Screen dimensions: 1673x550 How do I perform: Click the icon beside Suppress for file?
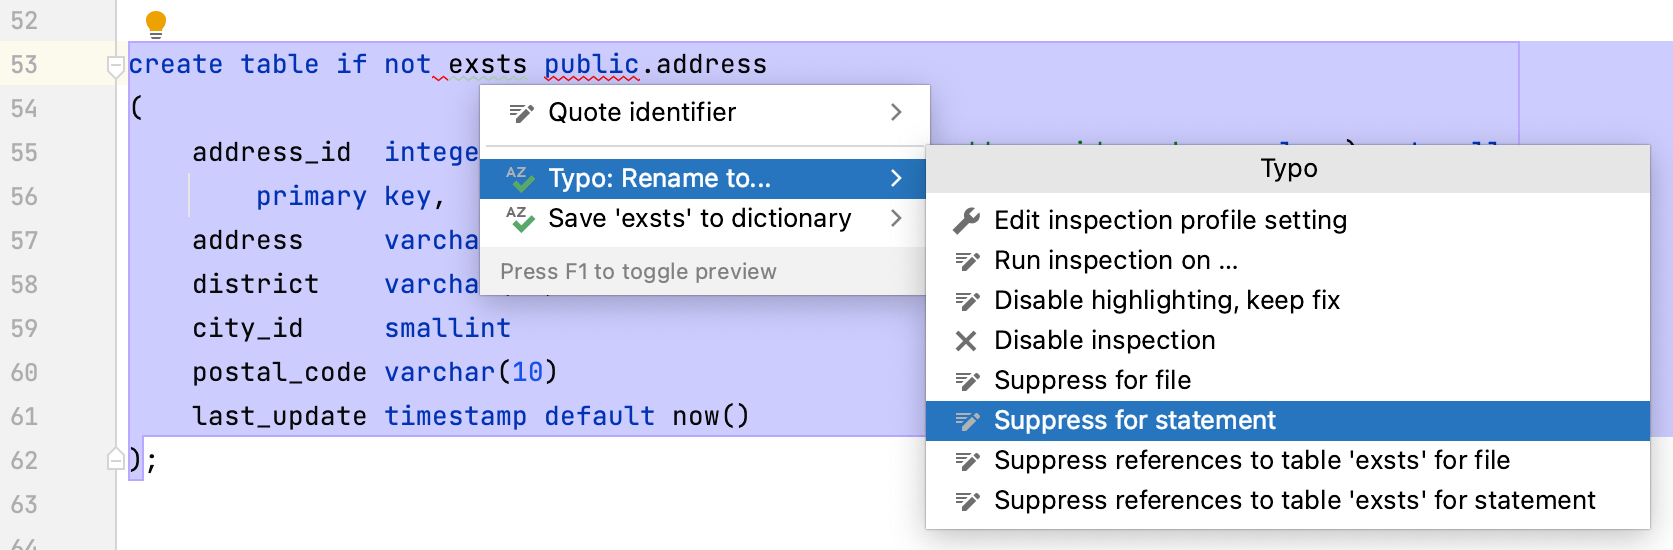(966, 381)
